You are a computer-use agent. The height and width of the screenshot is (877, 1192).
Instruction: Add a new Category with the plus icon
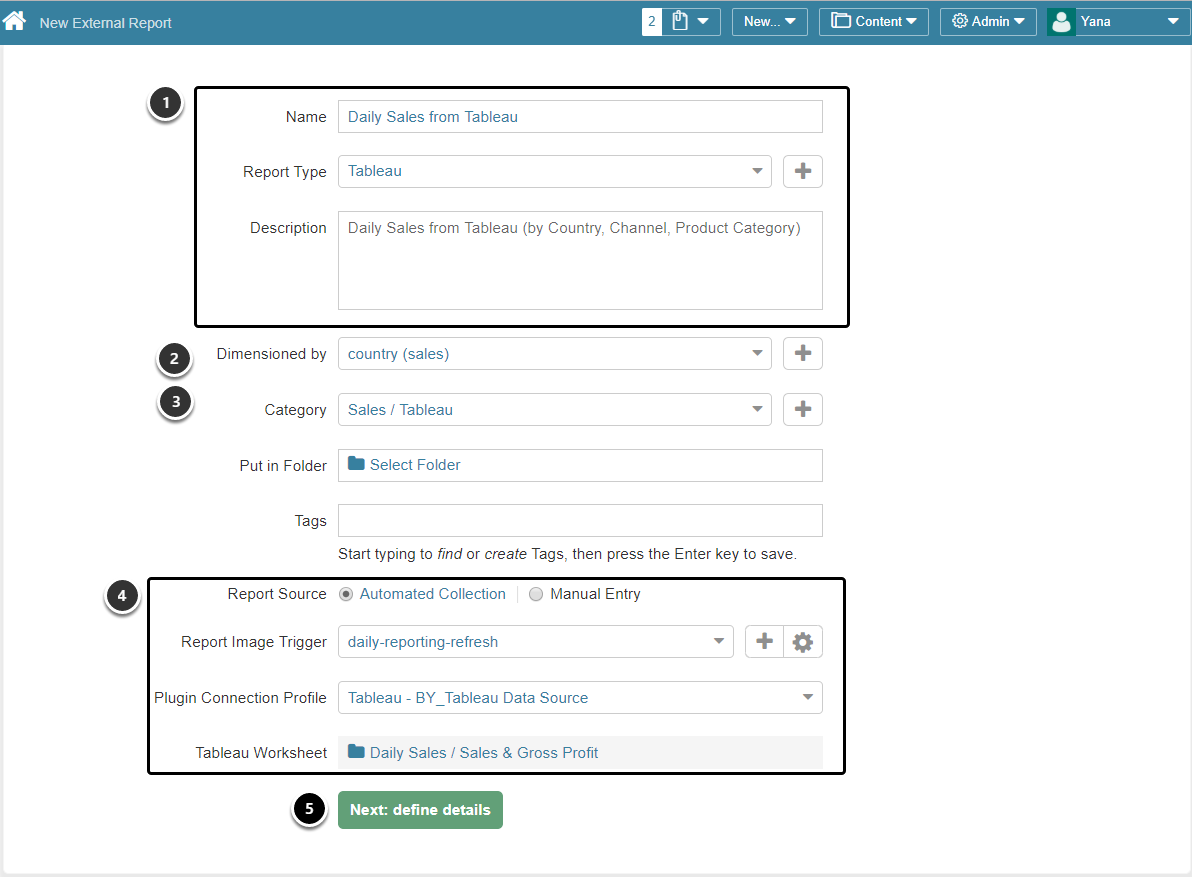[x=802, y=409]
